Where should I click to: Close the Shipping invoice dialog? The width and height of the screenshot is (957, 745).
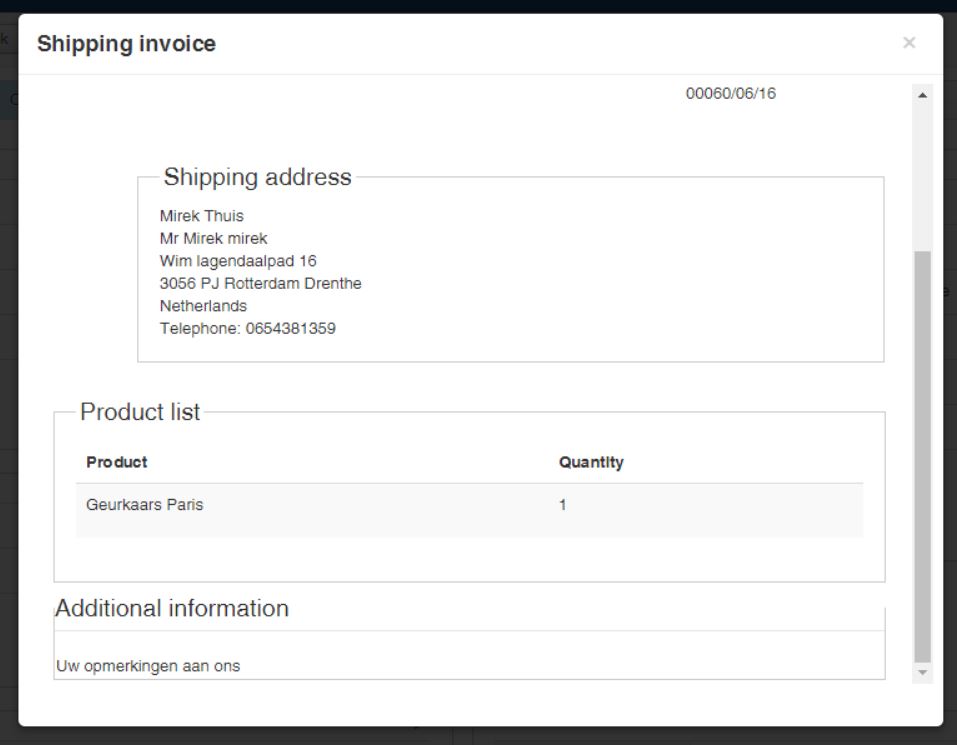coord(908,43)
